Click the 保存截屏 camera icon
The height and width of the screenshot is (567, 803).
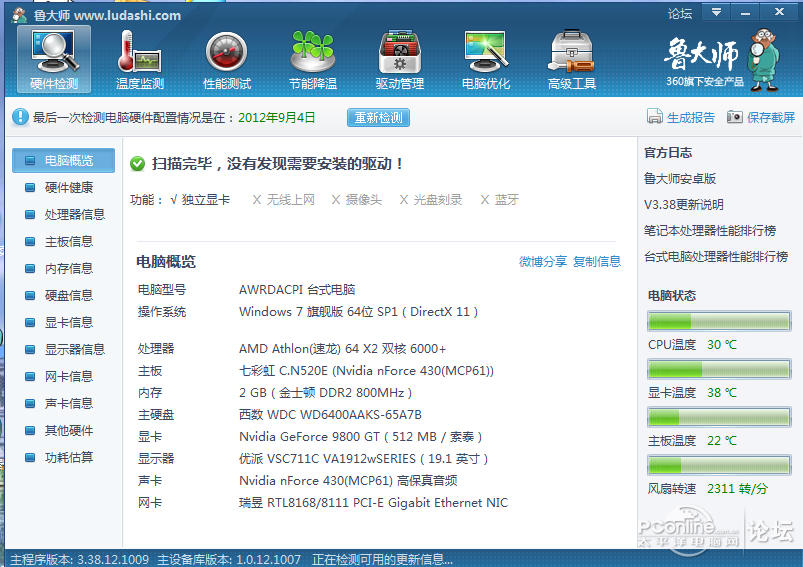(734, 117)
